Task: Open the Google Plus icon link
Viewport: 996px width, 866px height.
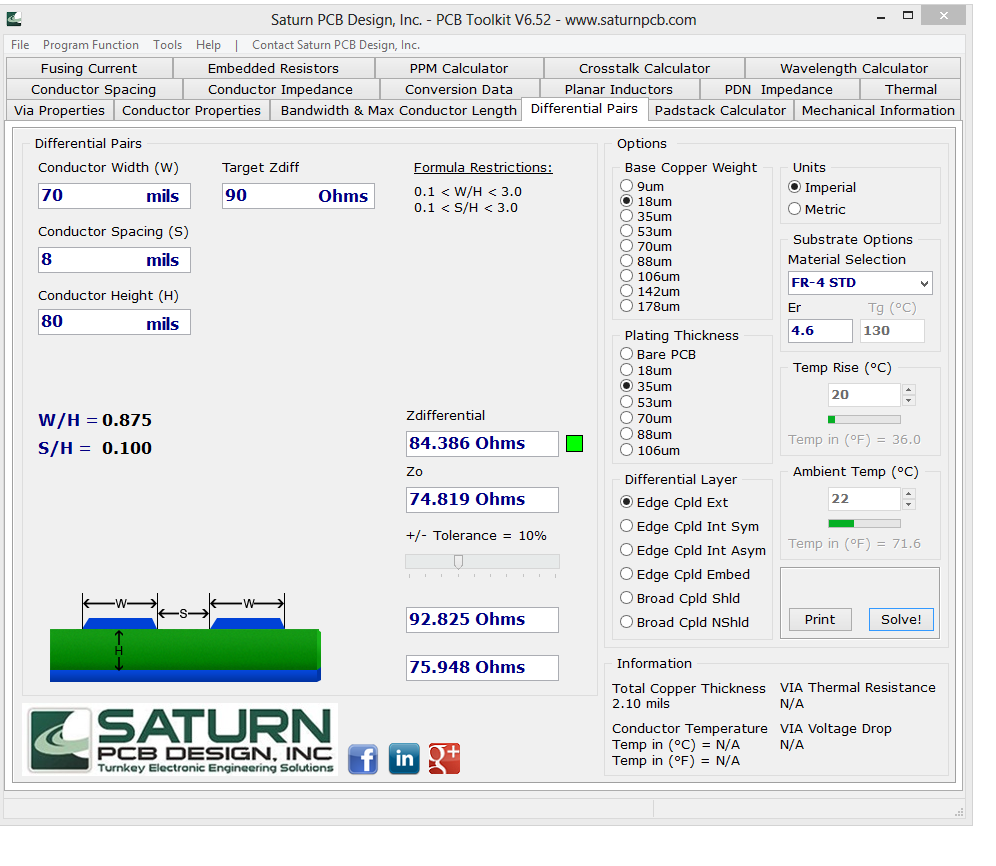Action: pyautogui.click(x=445, y=759)
